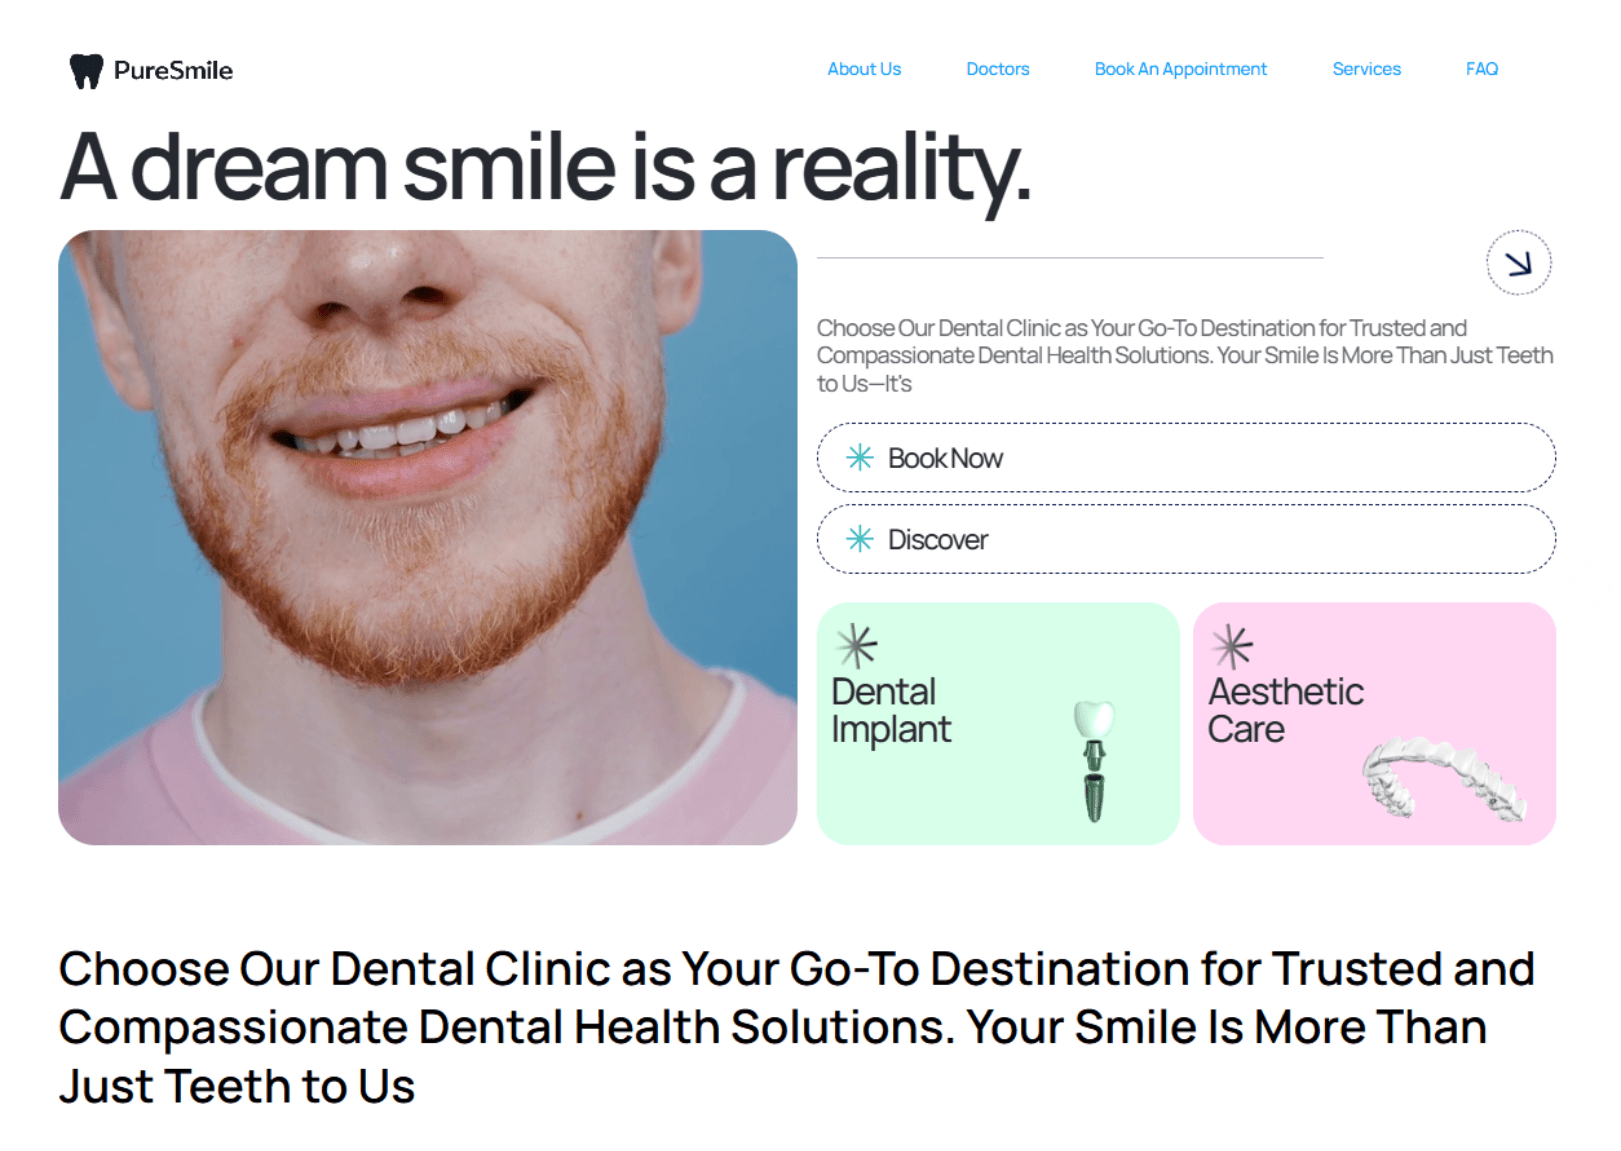Open the Services navigation link
Image resolution: width=1621 pixels, height=1151 pixels.
1366,69
